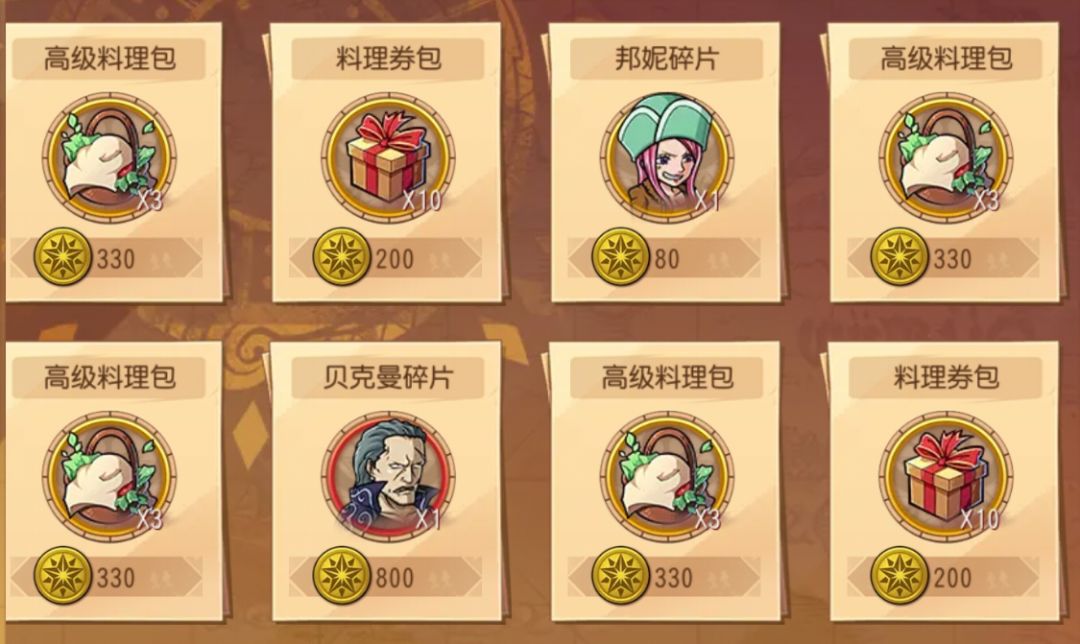Click food bag icon right of 贝克曼碎片 card
Viewport: 1080px width, 644px height.
pyautogui.click(x=666, y=475)
